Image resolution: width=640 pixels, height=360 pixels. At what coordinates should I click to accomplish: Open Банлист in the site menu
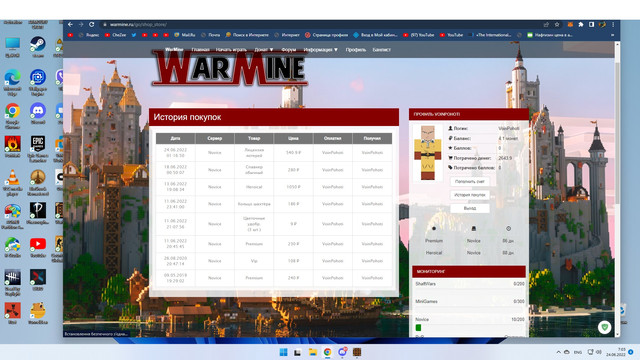click(x=382, y=50)
